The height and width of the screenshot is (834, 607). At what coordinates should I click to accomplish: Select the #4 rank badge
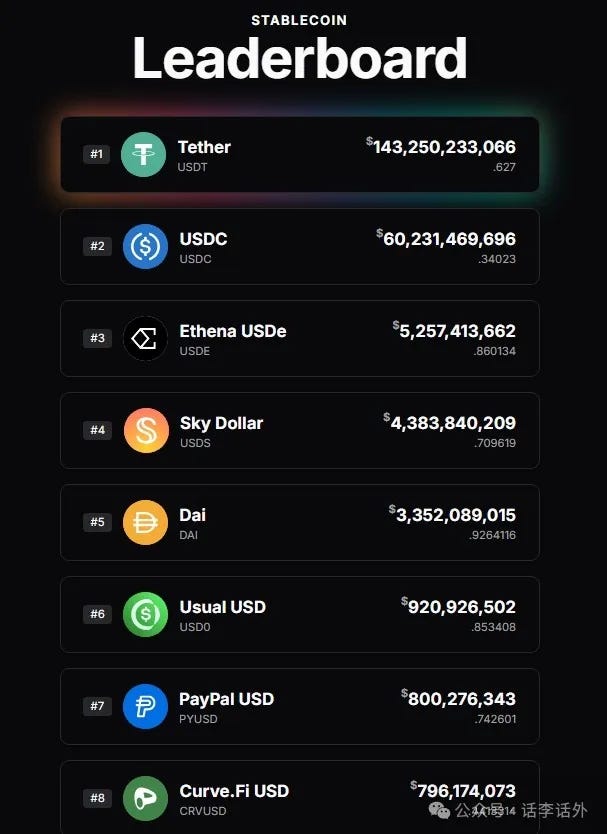pos(97,430)
